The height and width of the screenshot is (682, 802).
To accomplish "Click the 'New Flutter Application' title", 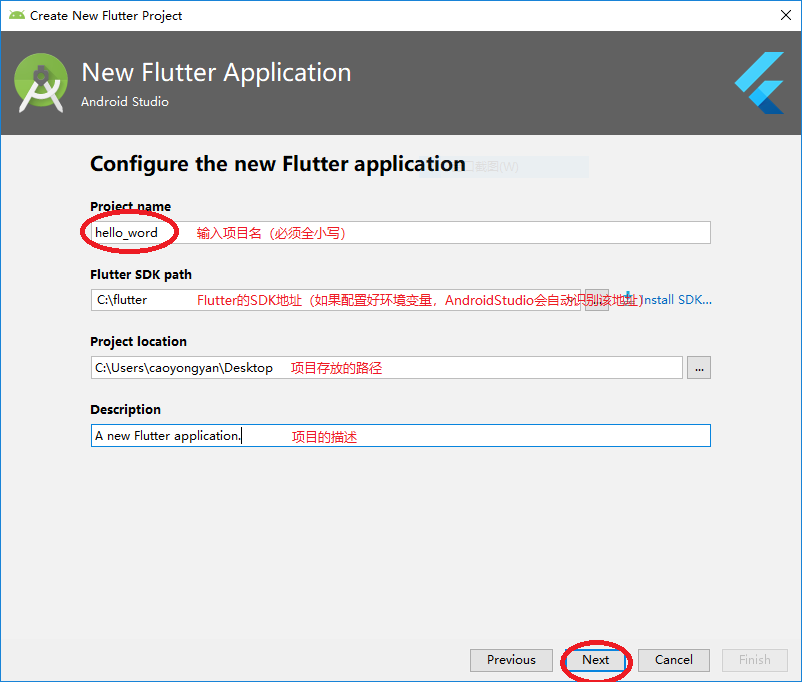I will (216, 73).
